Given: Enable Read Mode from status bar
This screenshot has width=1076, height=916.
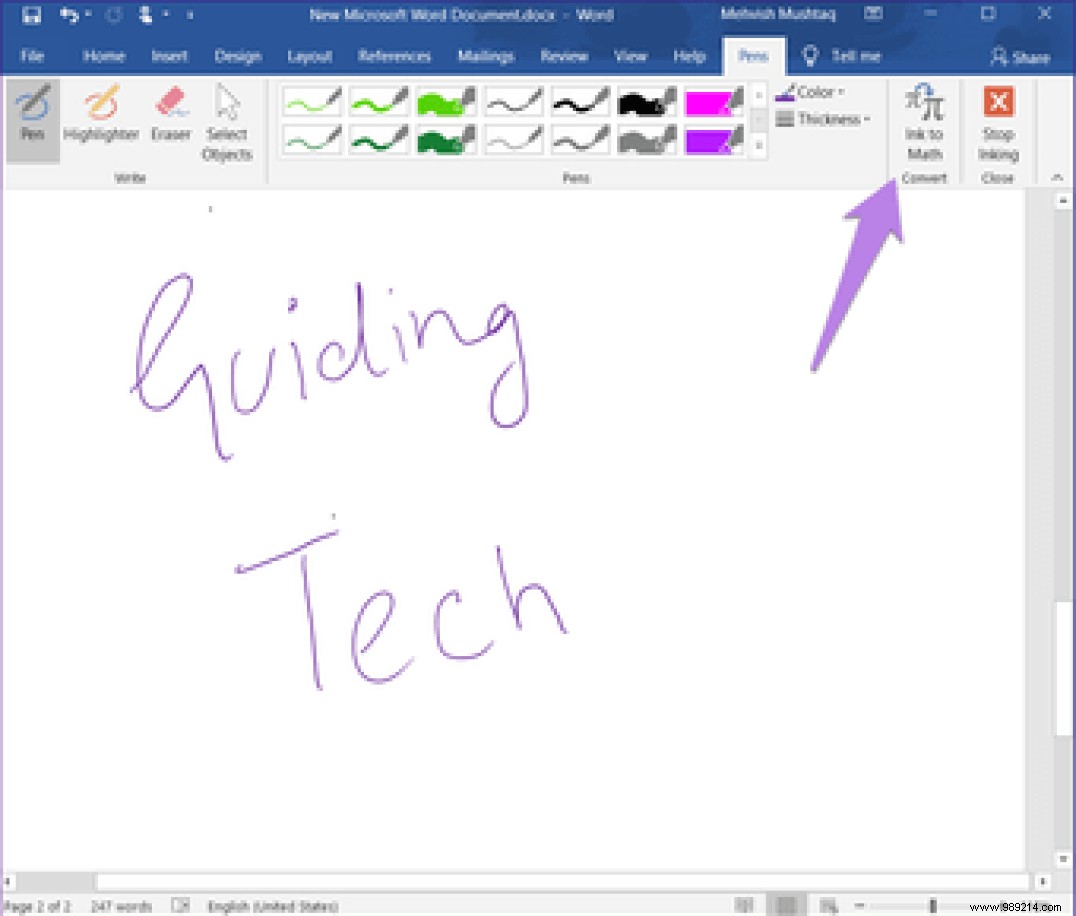Looking at the screenshot, I should click(745, 905).
